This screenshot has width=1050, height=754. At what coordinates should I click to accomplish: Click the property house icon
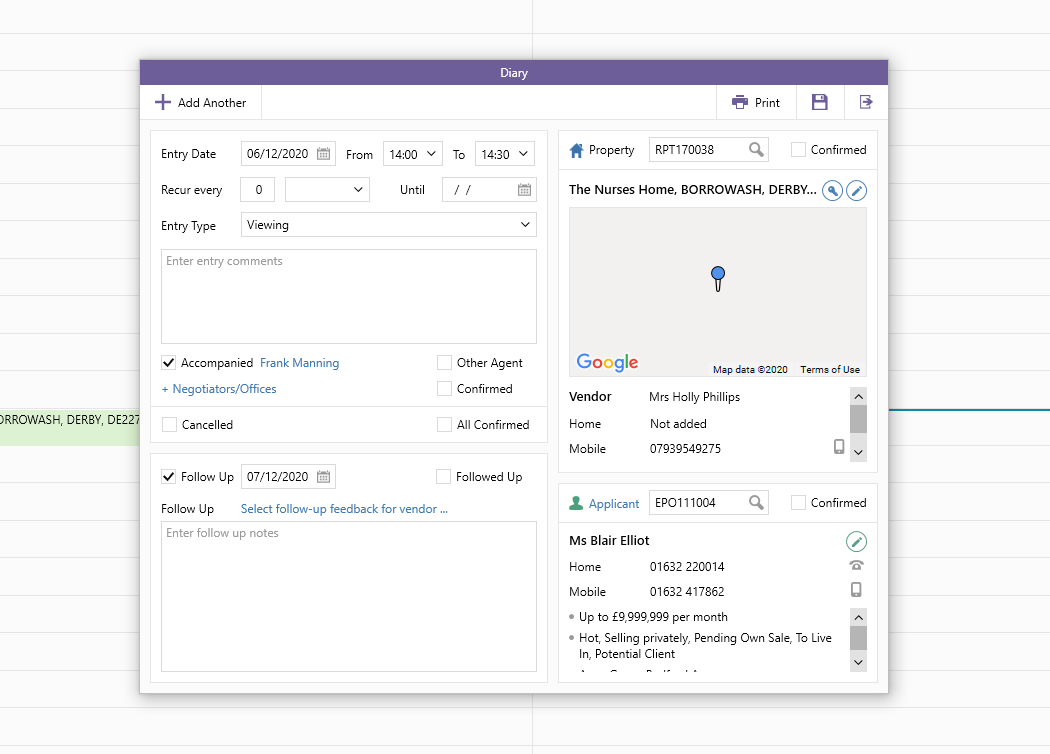pyautogui.click(x=576, y=150)
